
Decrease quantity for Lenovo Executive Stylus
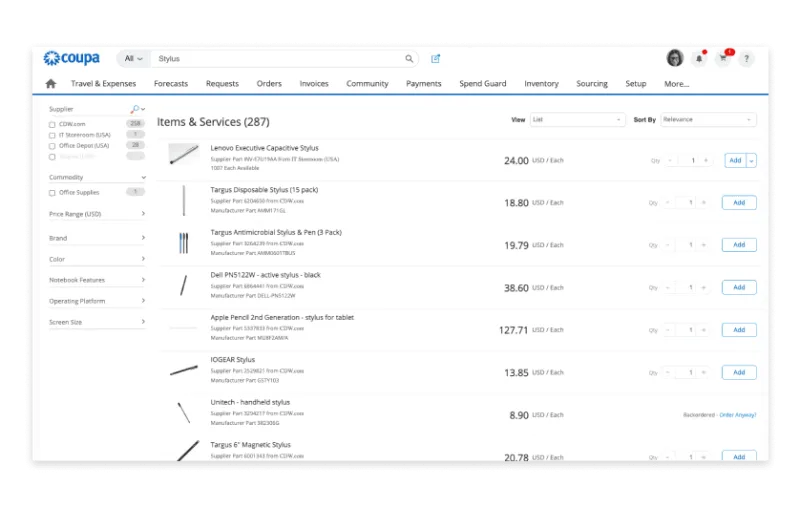[x=670, y=160]
